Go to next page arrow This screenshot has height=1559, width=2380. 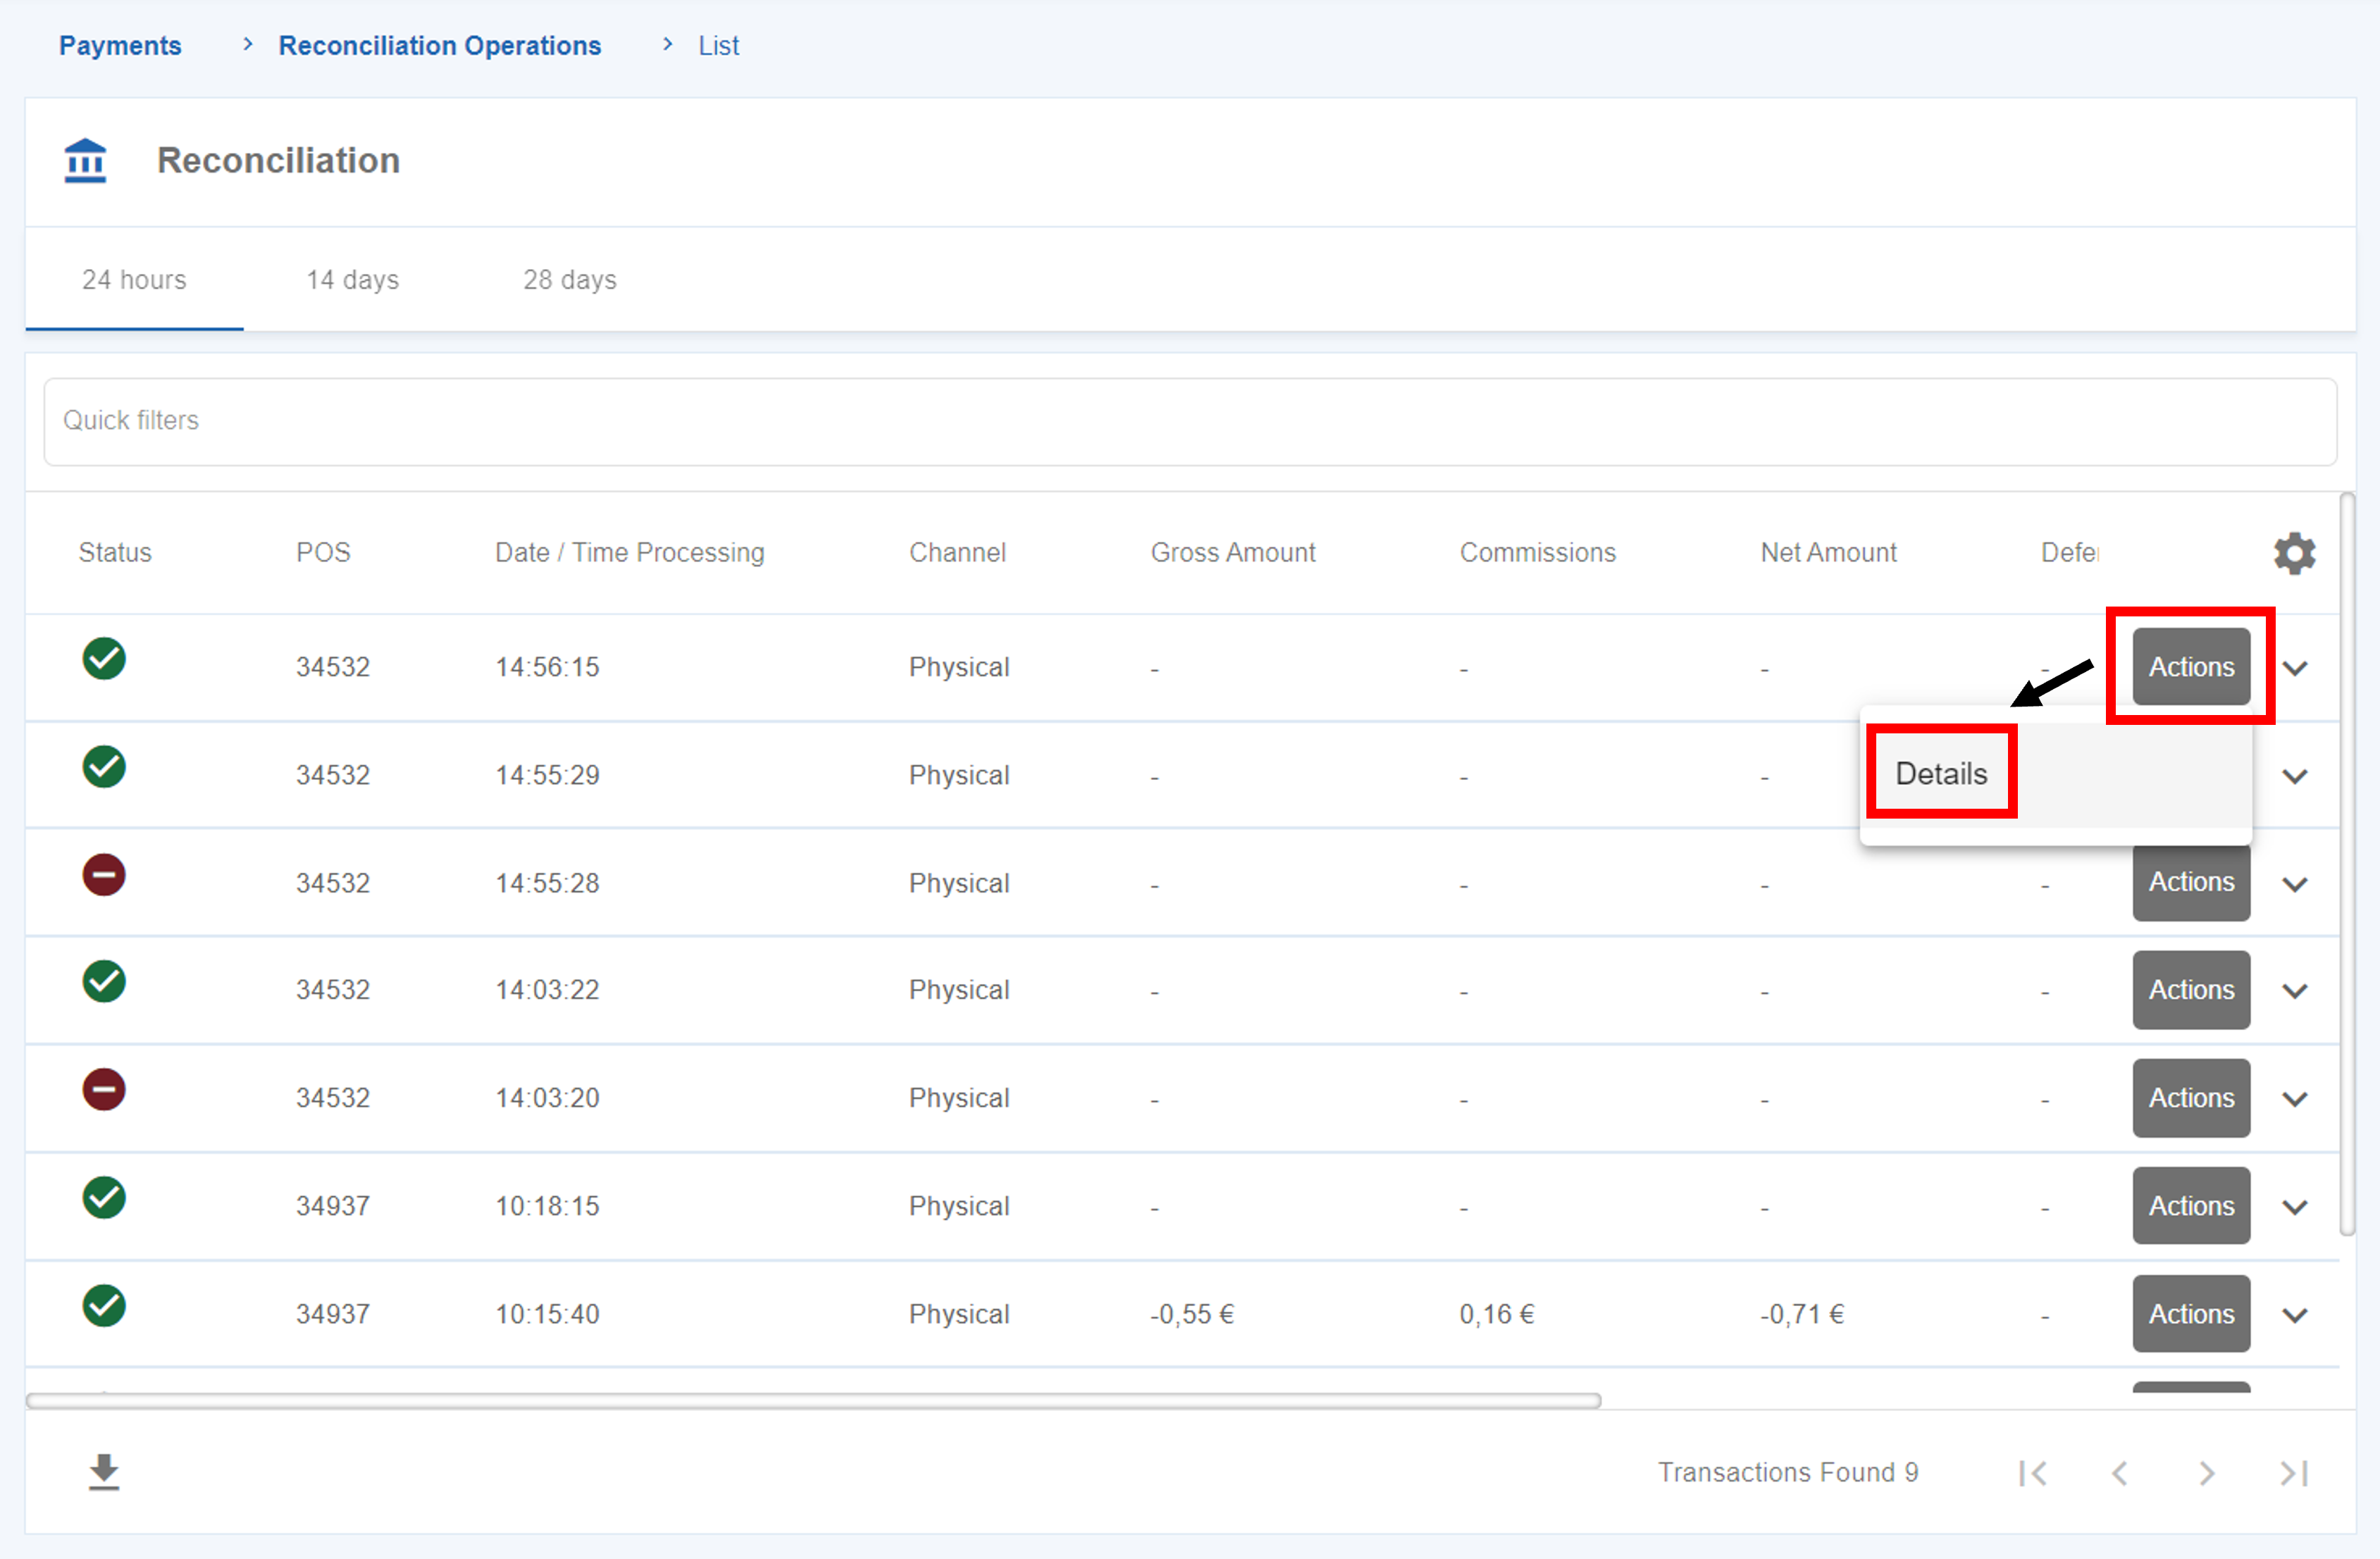point(2207,1473)
